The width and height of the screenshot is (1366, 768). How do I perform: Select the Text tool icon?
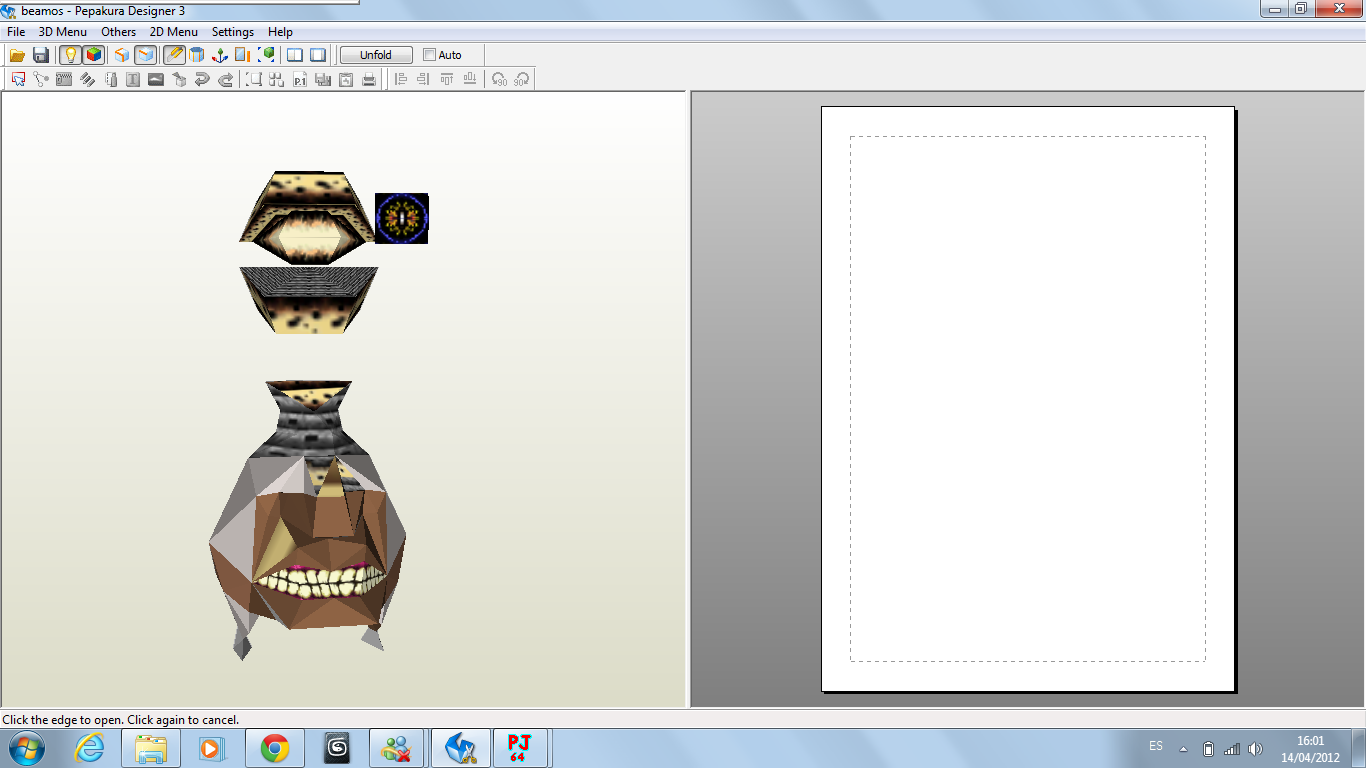tap(133, 79)
